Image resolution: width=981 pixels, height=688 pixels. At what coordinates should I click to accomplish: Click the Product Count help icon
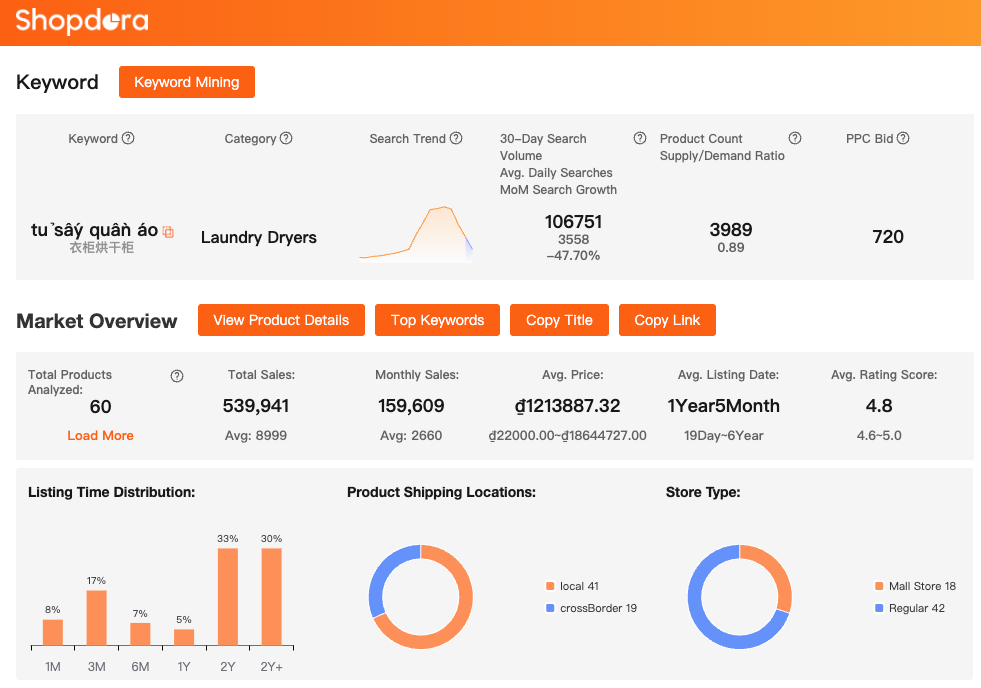click(x=795, y=139)
